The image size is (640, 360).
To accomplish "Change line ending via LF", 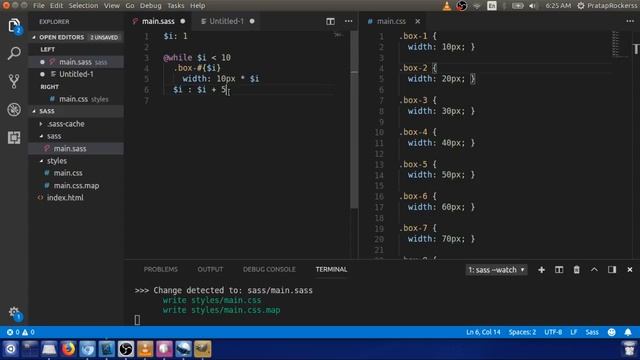I will (x=573, y=332).
